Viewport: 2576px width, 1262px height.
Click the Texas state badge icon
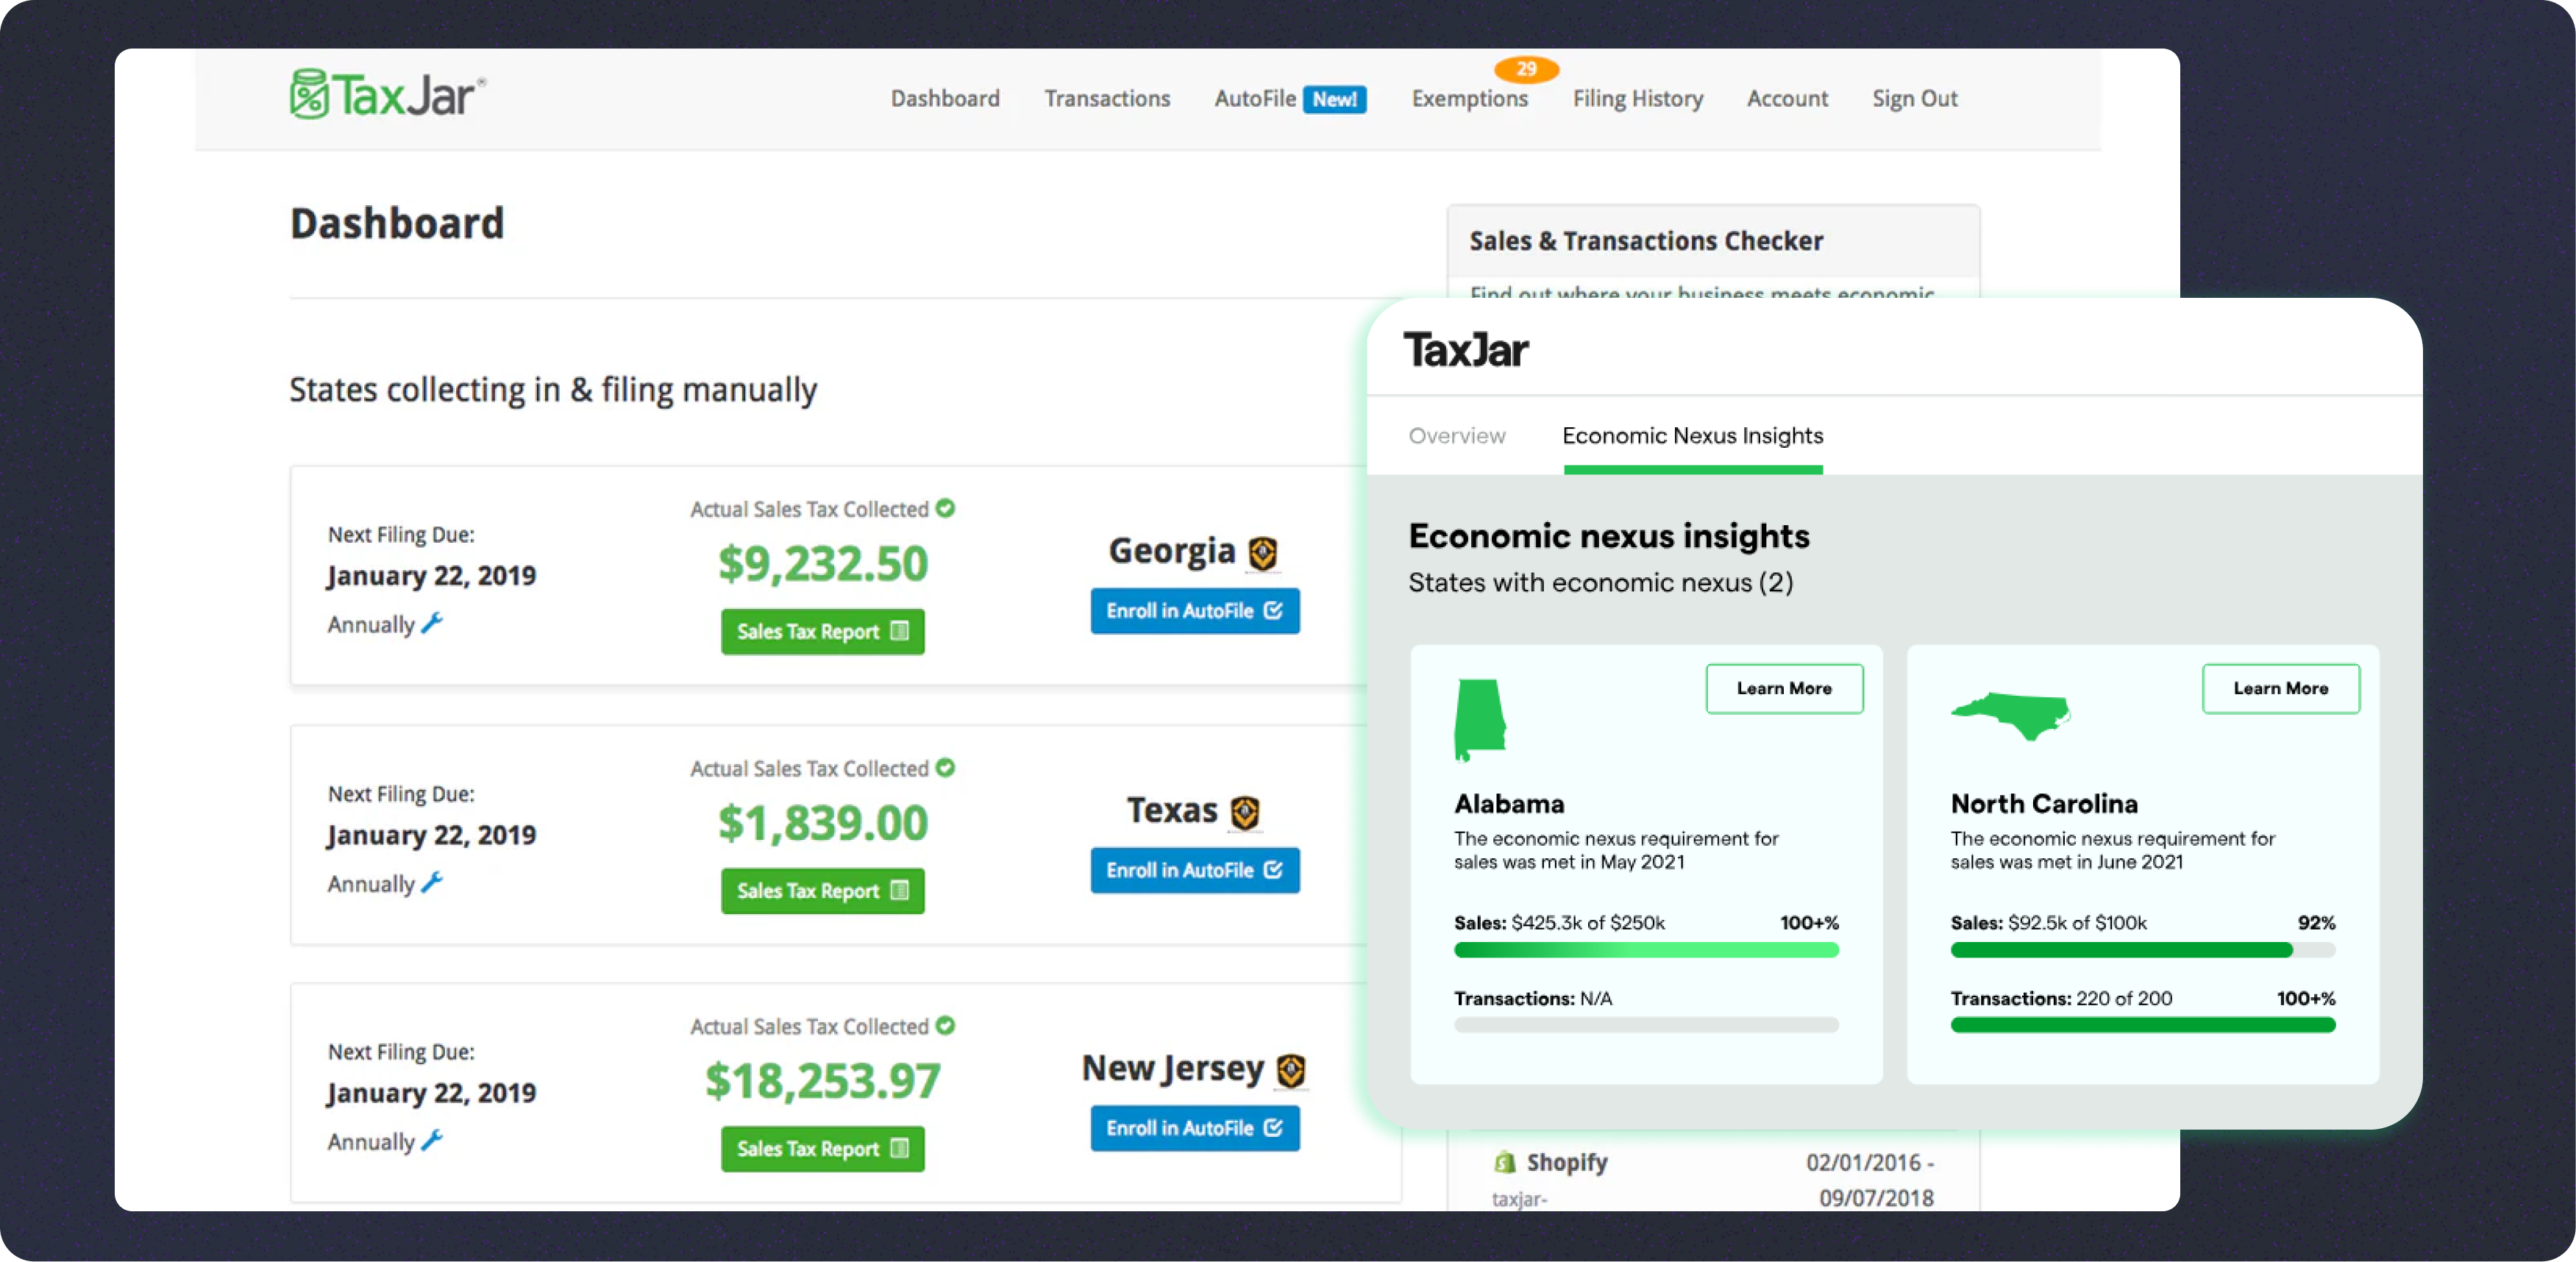pos(1245,812)
